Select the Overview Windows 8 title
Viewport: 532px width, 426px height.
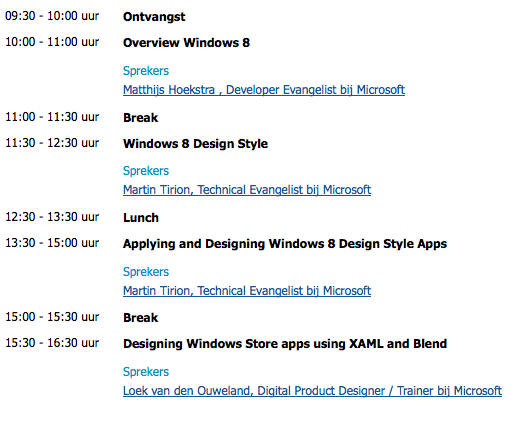pyautogui.click(x=186, y=43)
